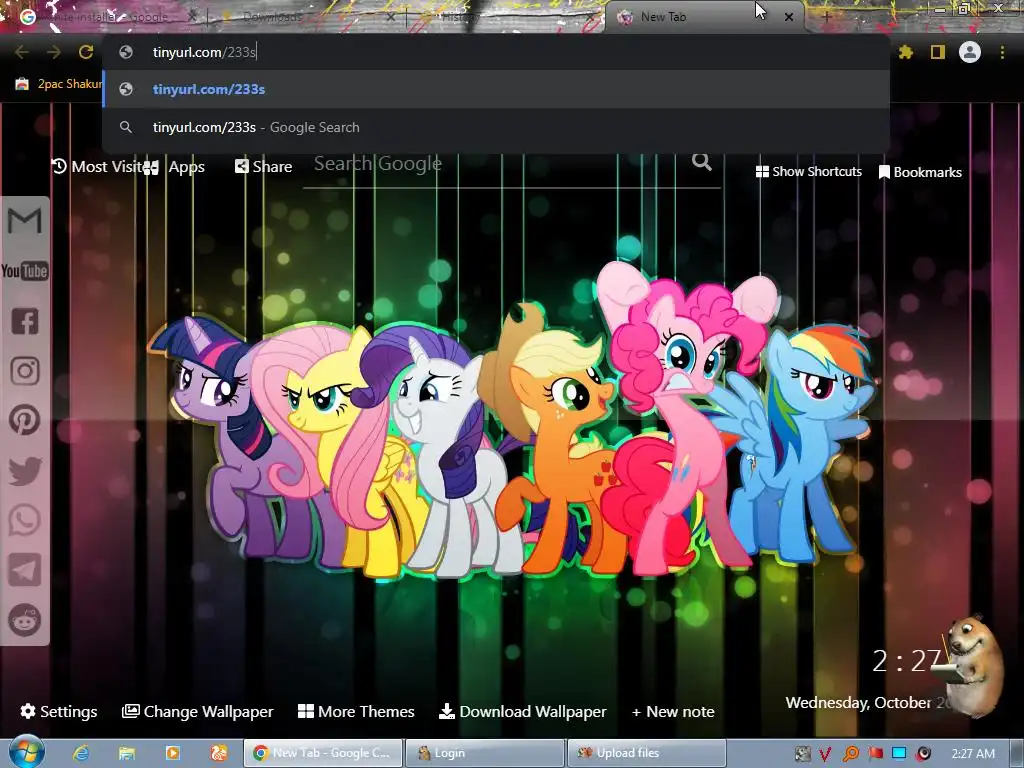
Task: Click the clock showing 2:27
Action: click(x=906, y=661)
